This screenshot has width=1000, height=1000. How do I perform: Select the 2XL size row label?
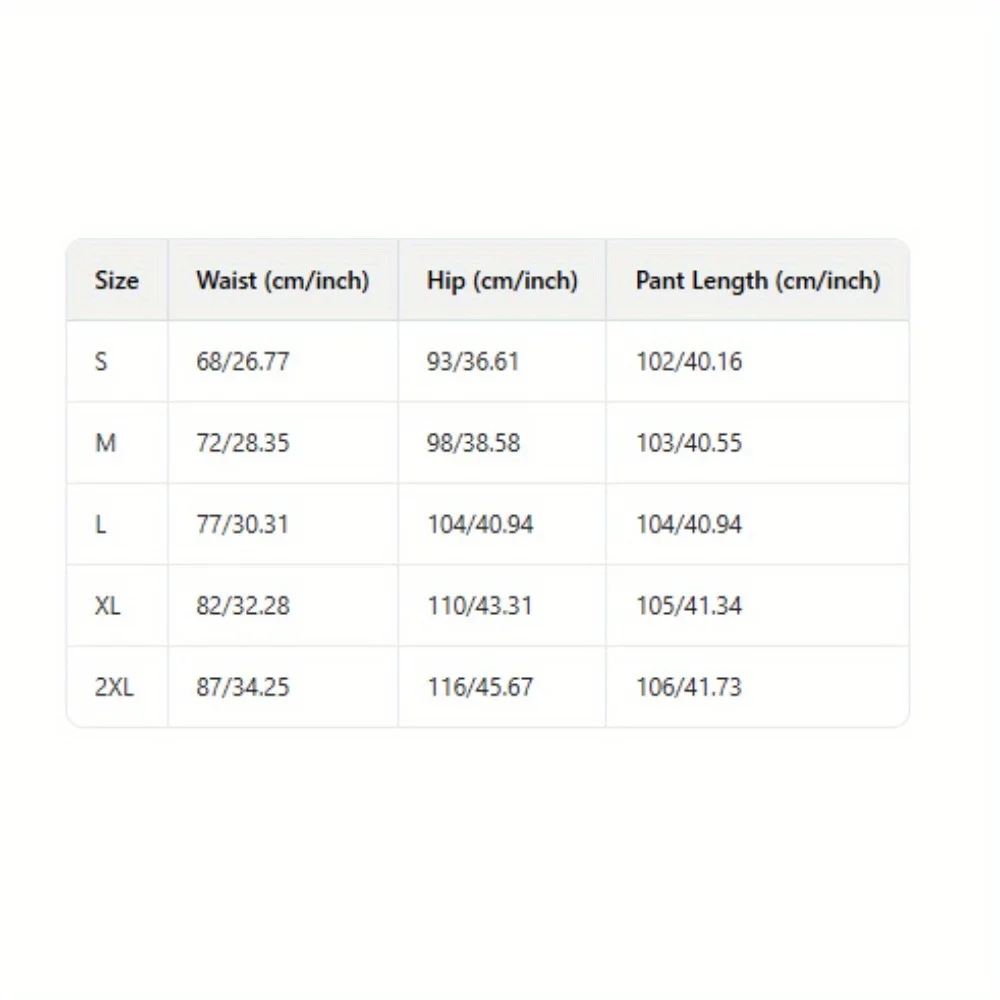tap(114, 688)
